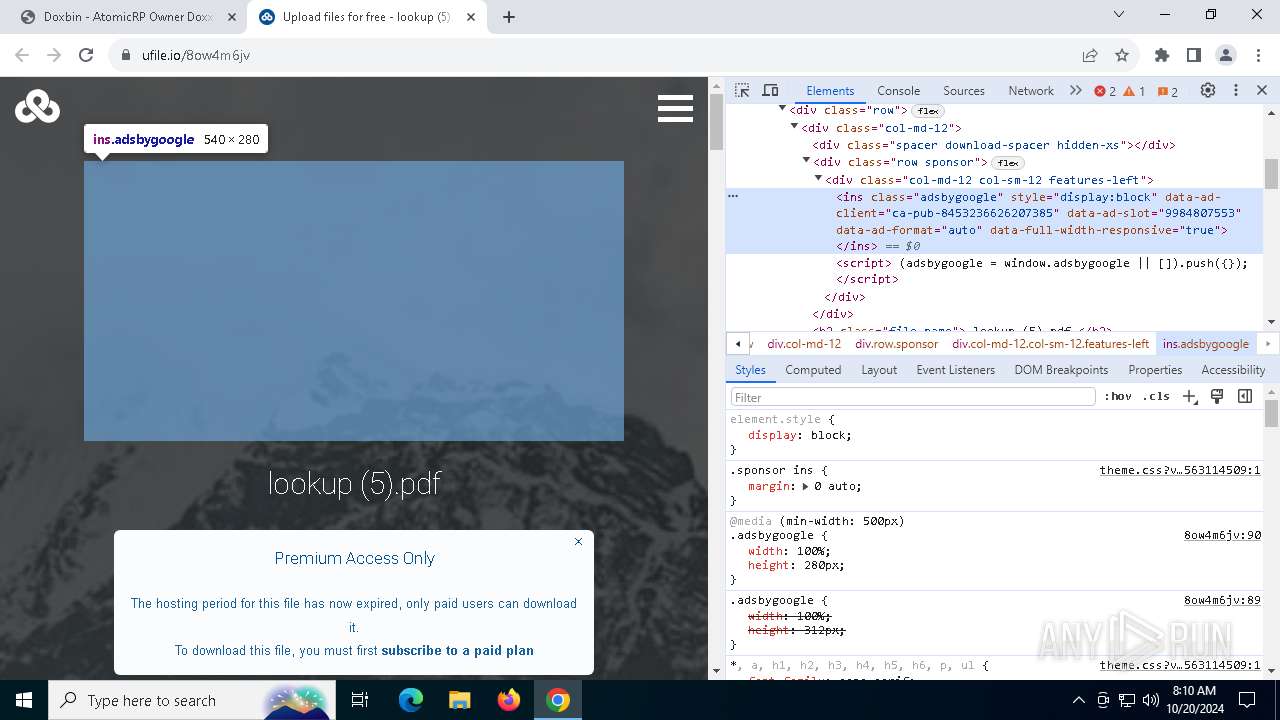1280x720 pixels.
Task: Select div.row.sponsor breadcrumb
Action: point(896,344)
